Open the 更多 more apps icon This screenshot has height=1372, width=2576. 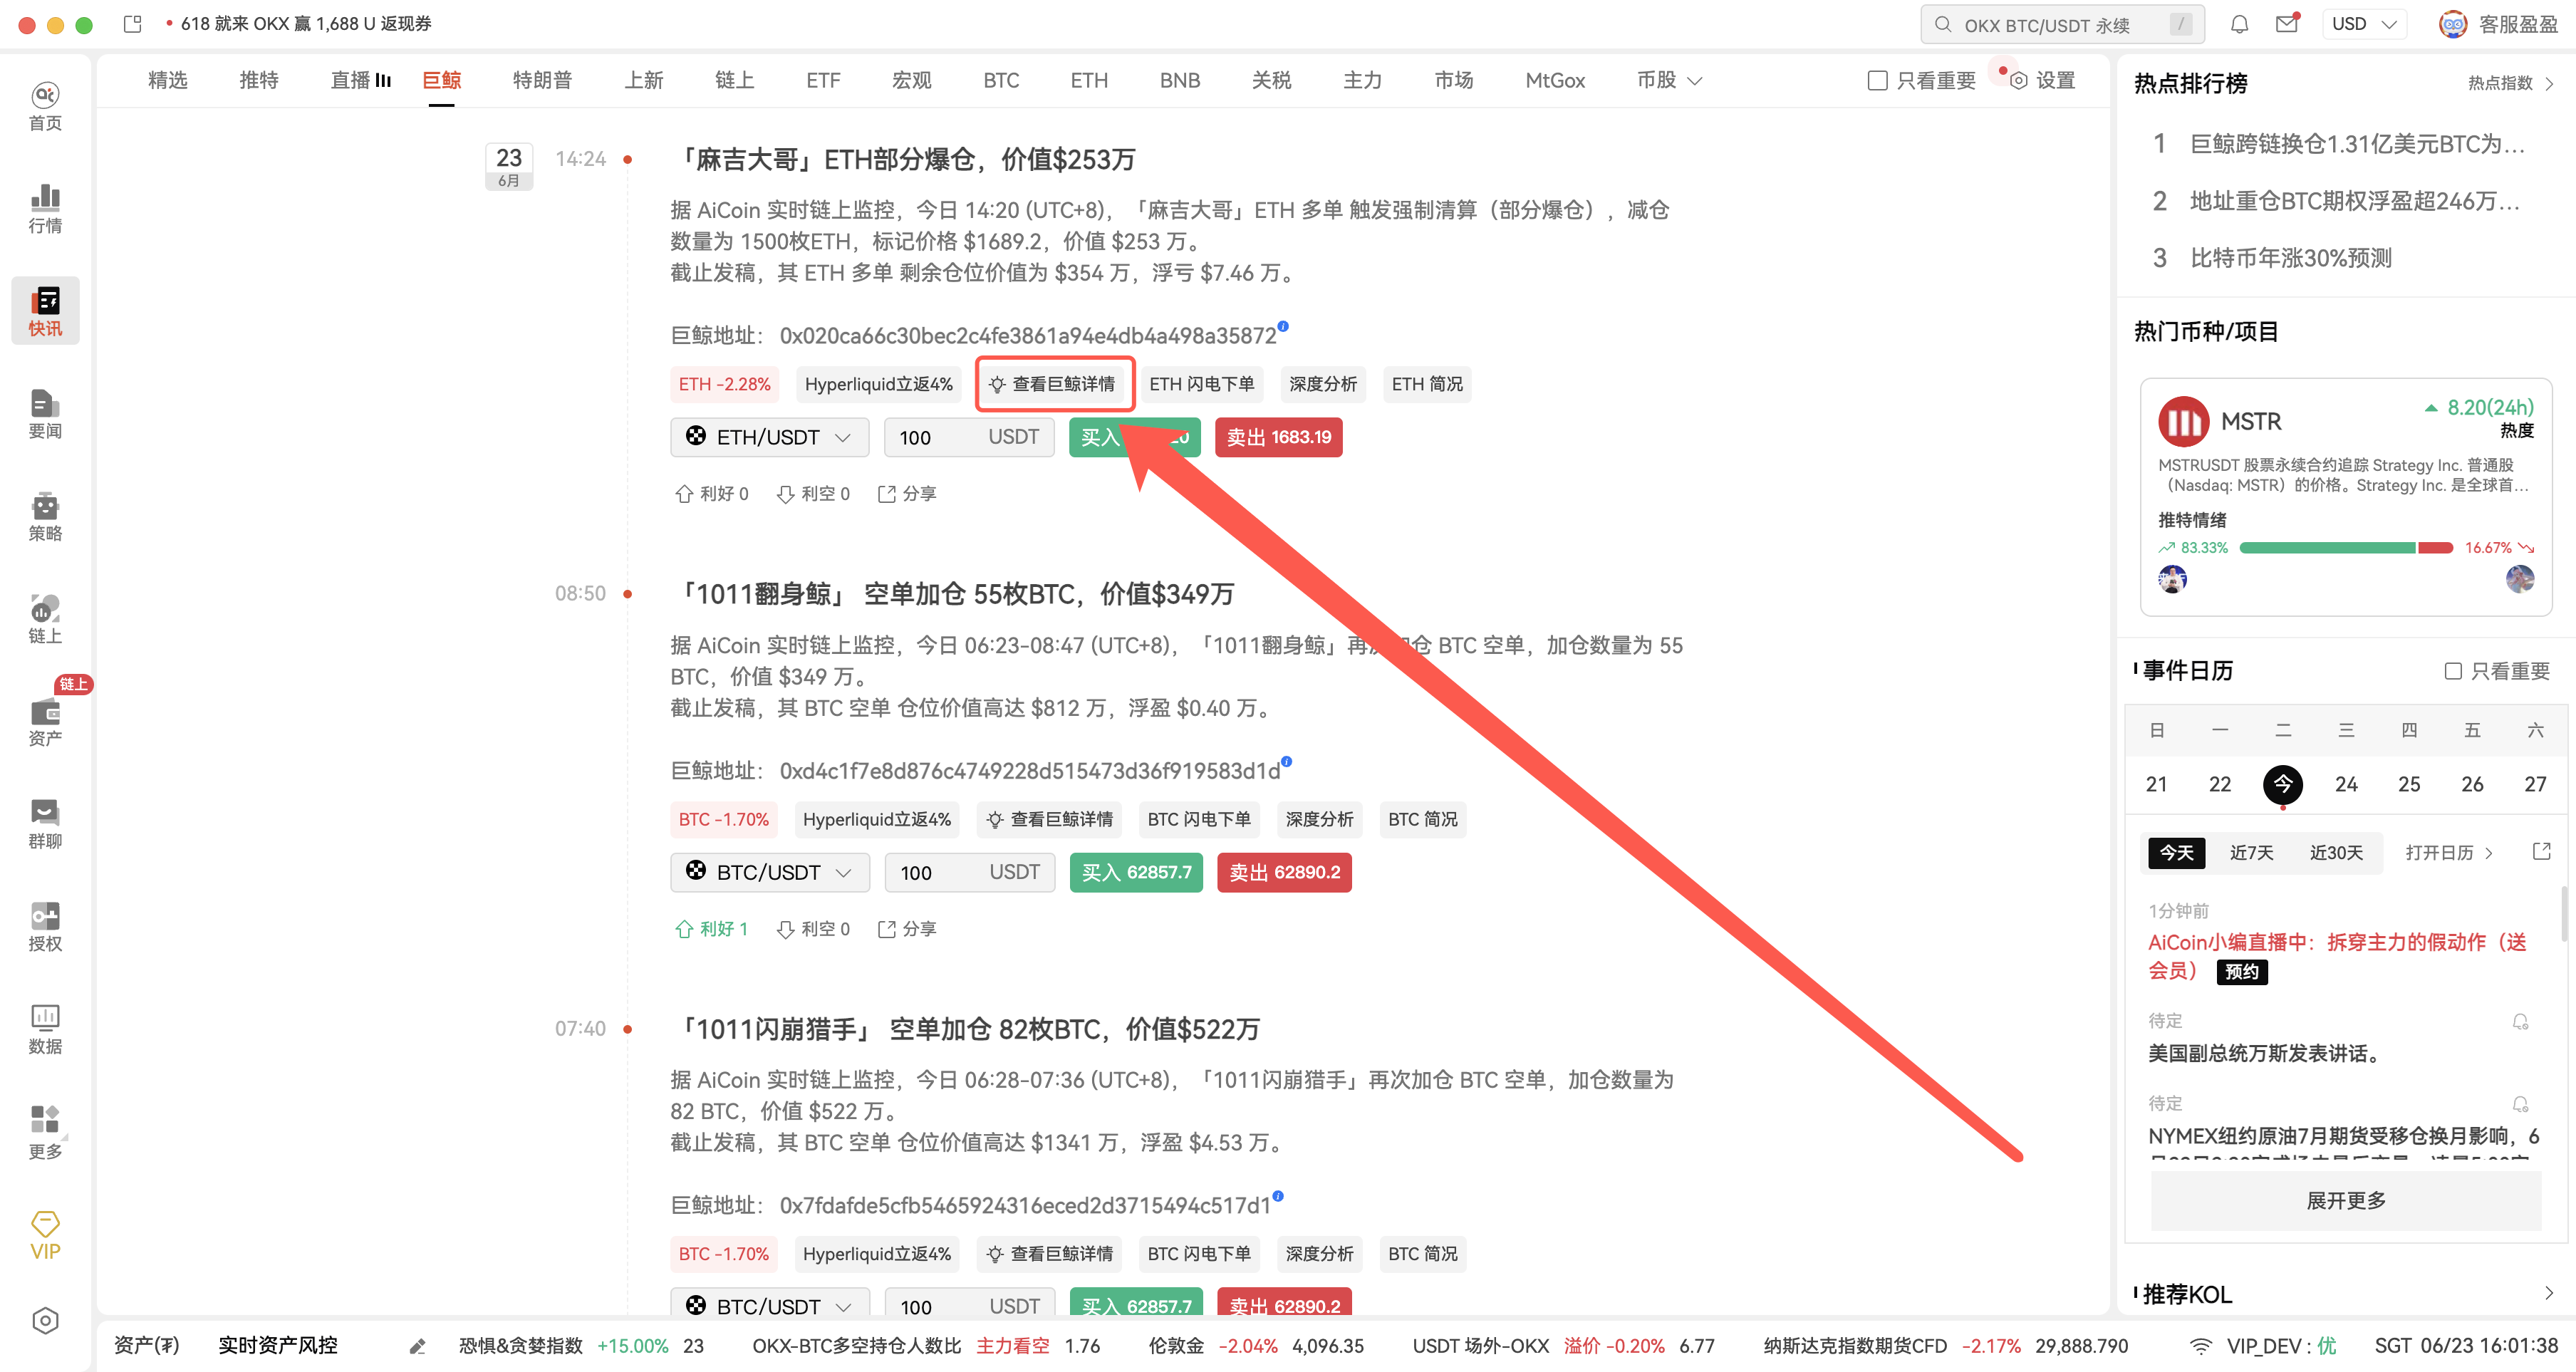(45, 1133)
